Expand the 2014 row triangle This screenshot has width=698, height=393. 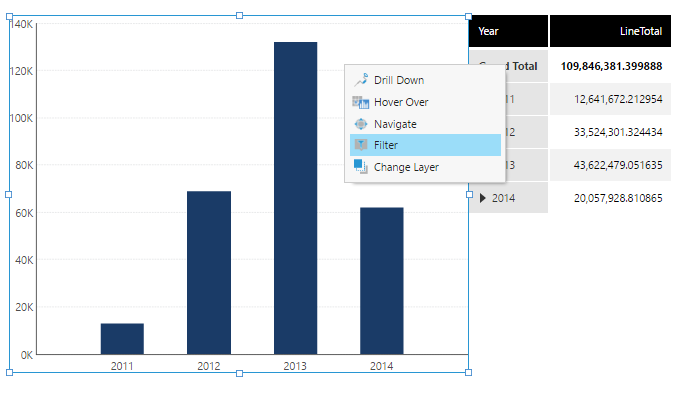point(483,198)
